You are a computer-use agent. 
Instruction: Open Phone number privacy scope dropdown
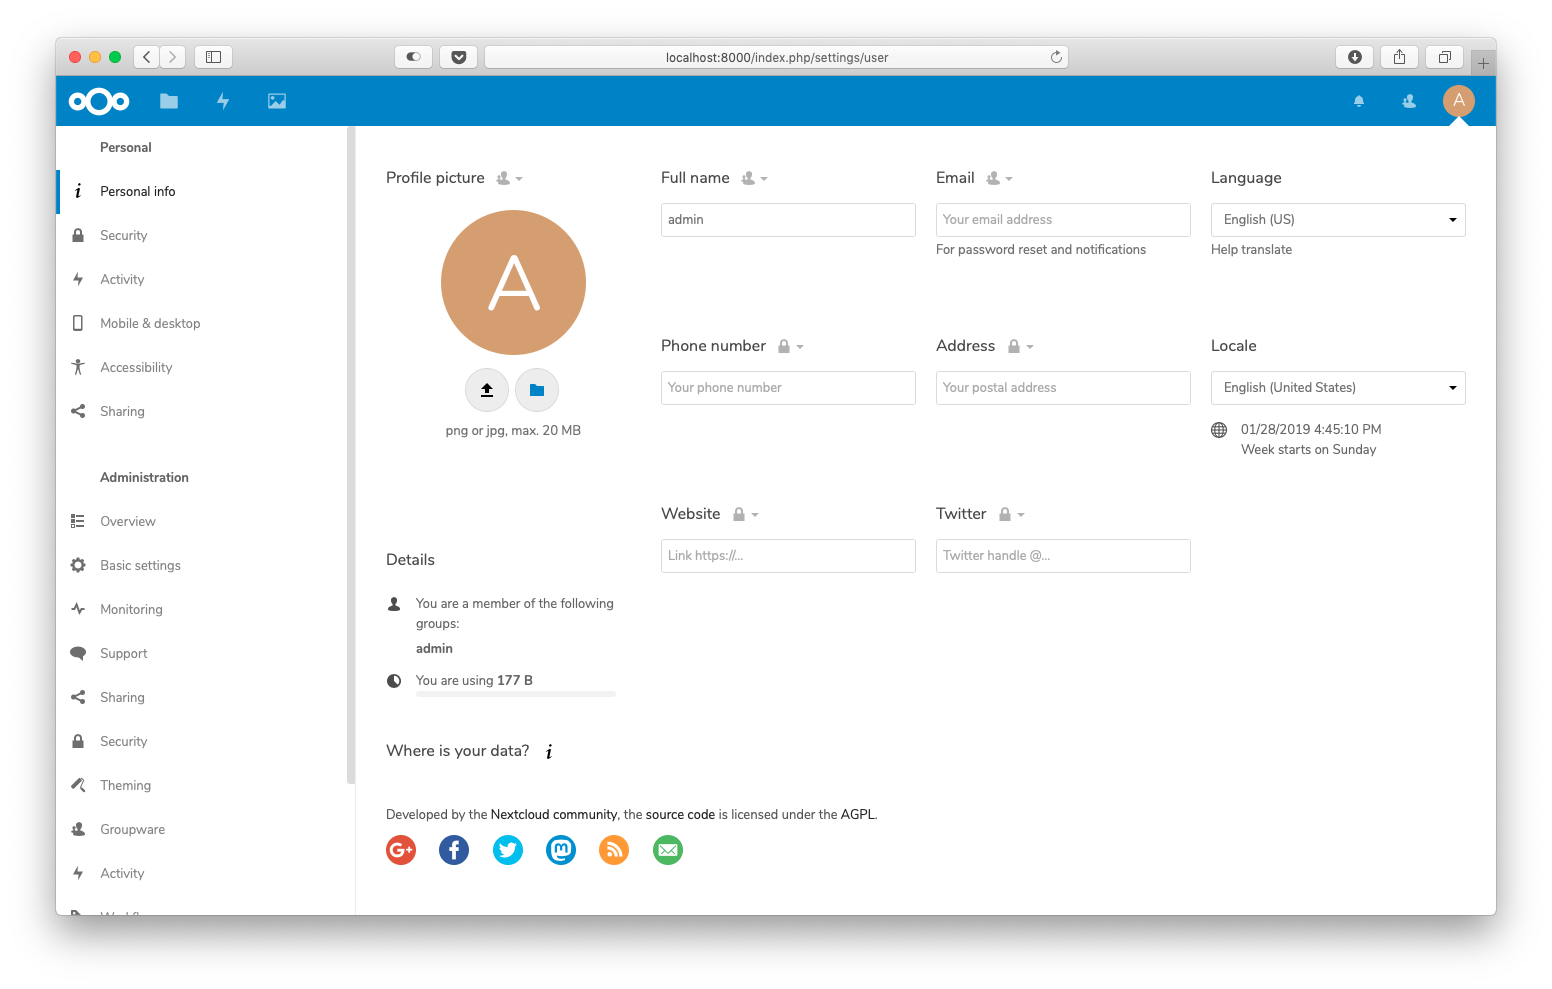click(791, 346)
